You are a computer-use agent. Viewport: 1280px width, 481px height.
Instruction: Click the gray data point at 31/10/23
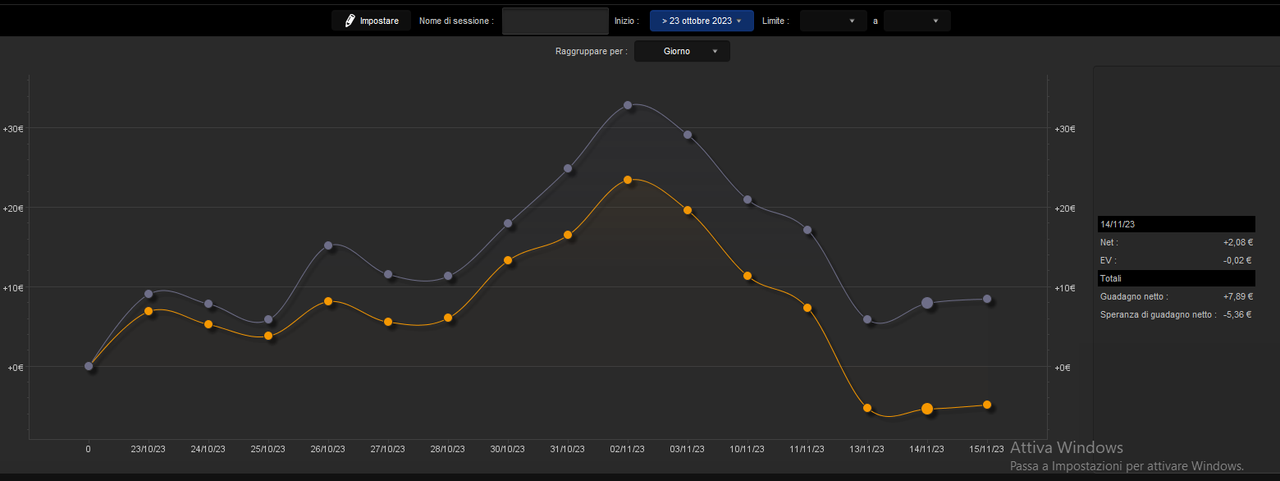pos(568,168)
